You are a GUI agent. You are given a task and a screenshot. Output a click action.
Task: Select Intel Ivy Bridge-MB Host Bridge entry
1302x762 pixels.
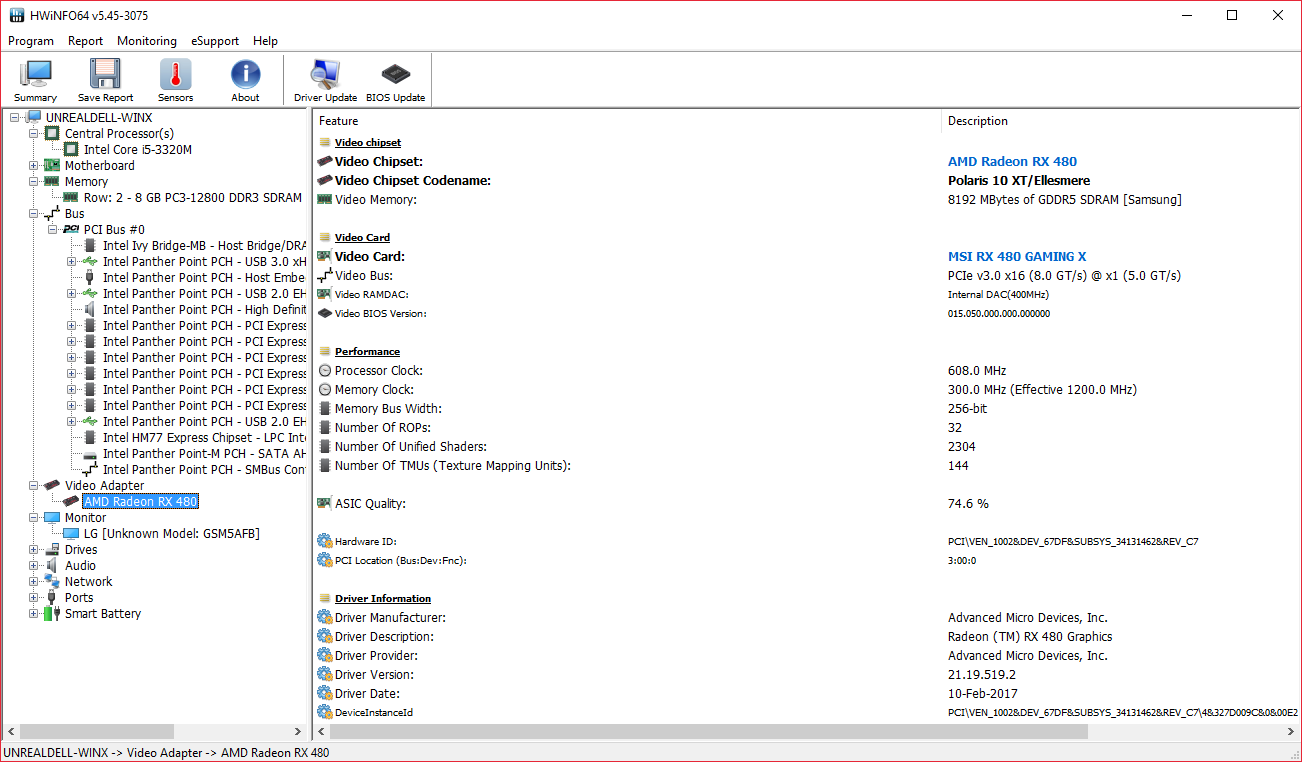204,246
